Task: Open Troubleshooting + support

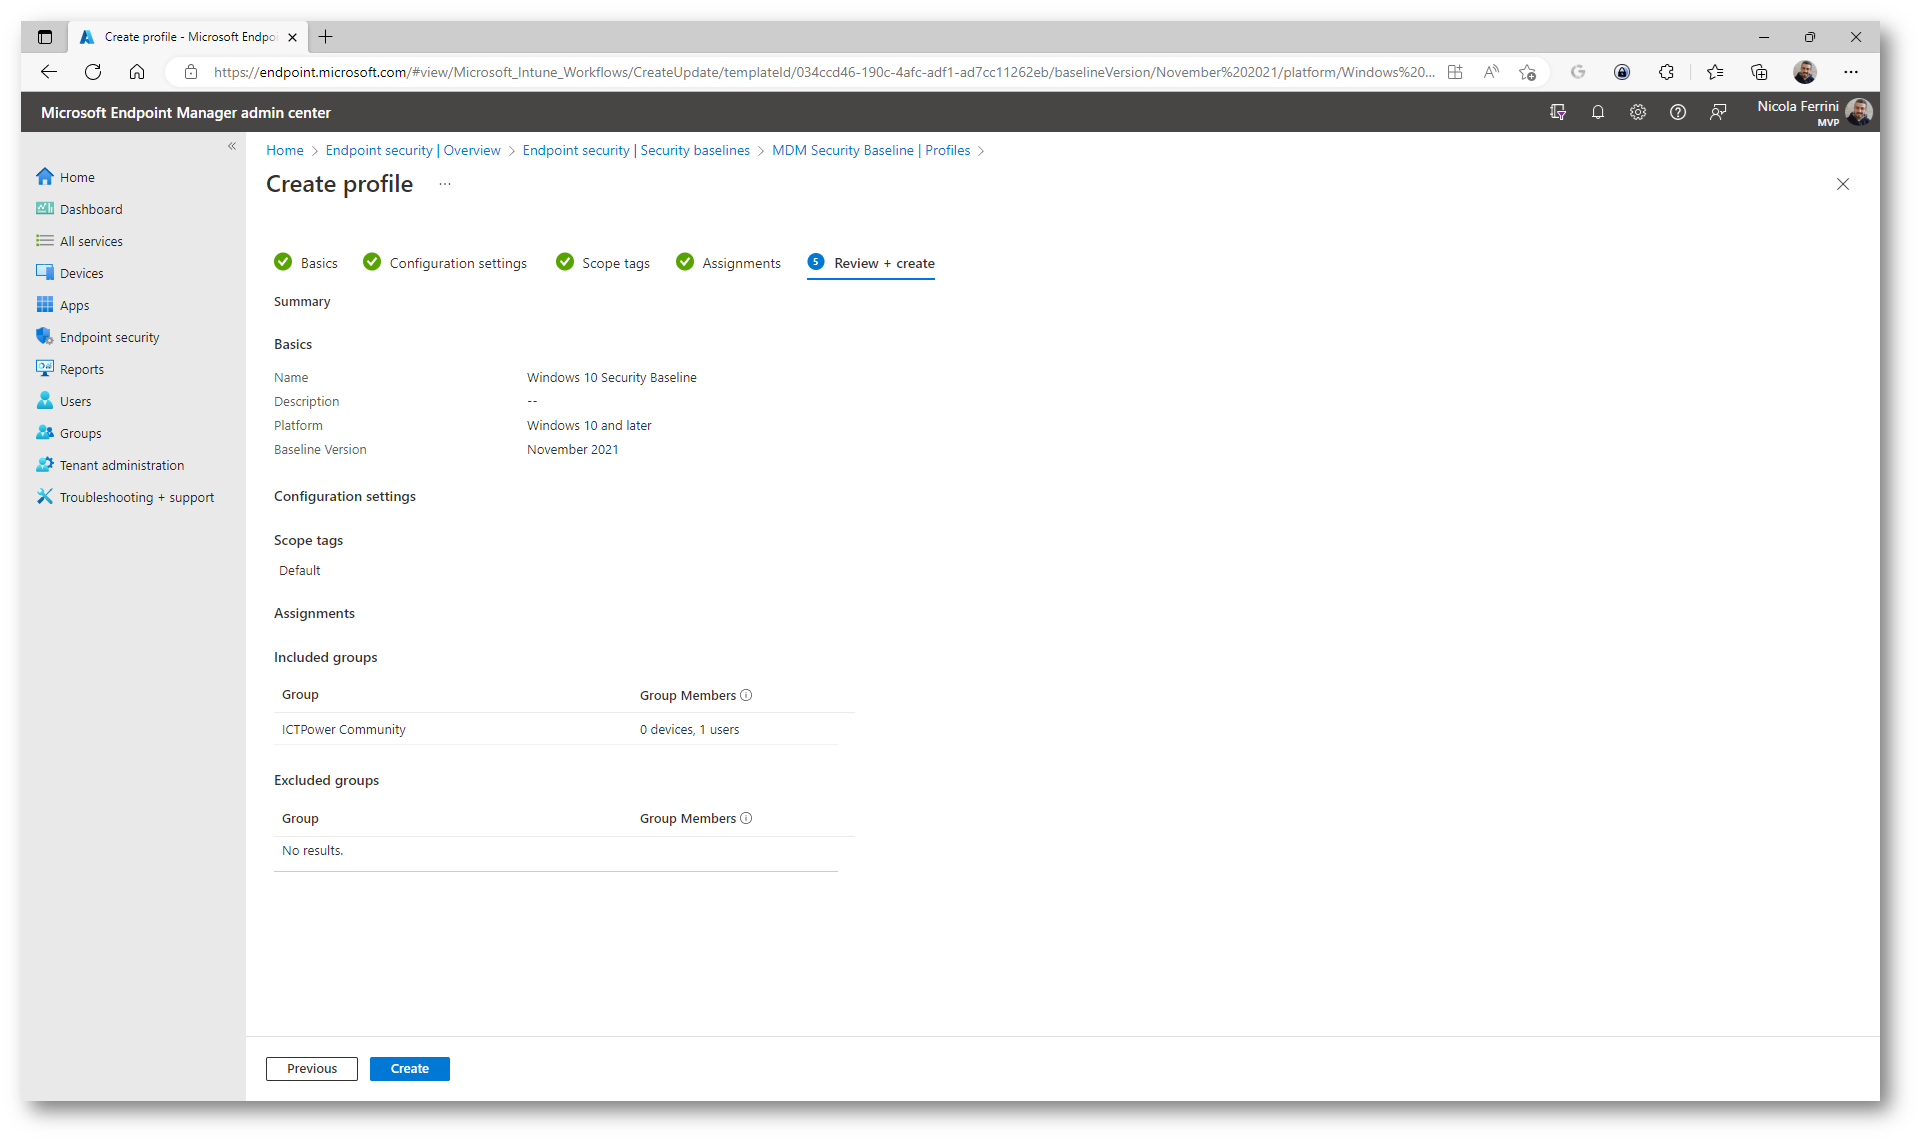Action: 136,497
